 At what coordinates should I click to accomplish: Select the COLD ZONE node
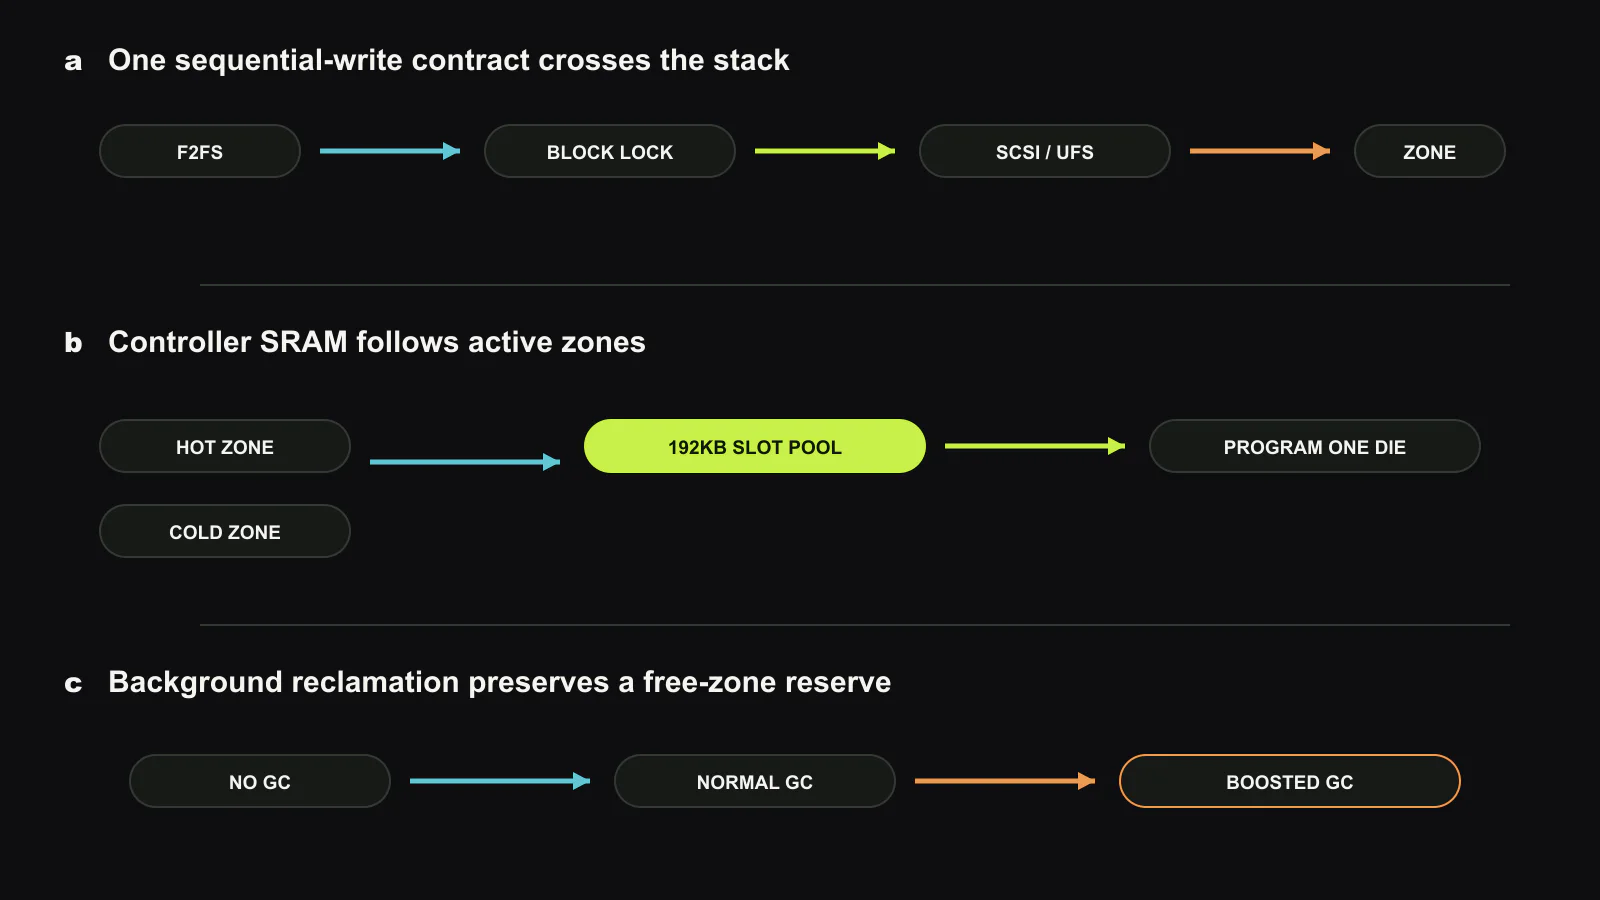[225, 531]
